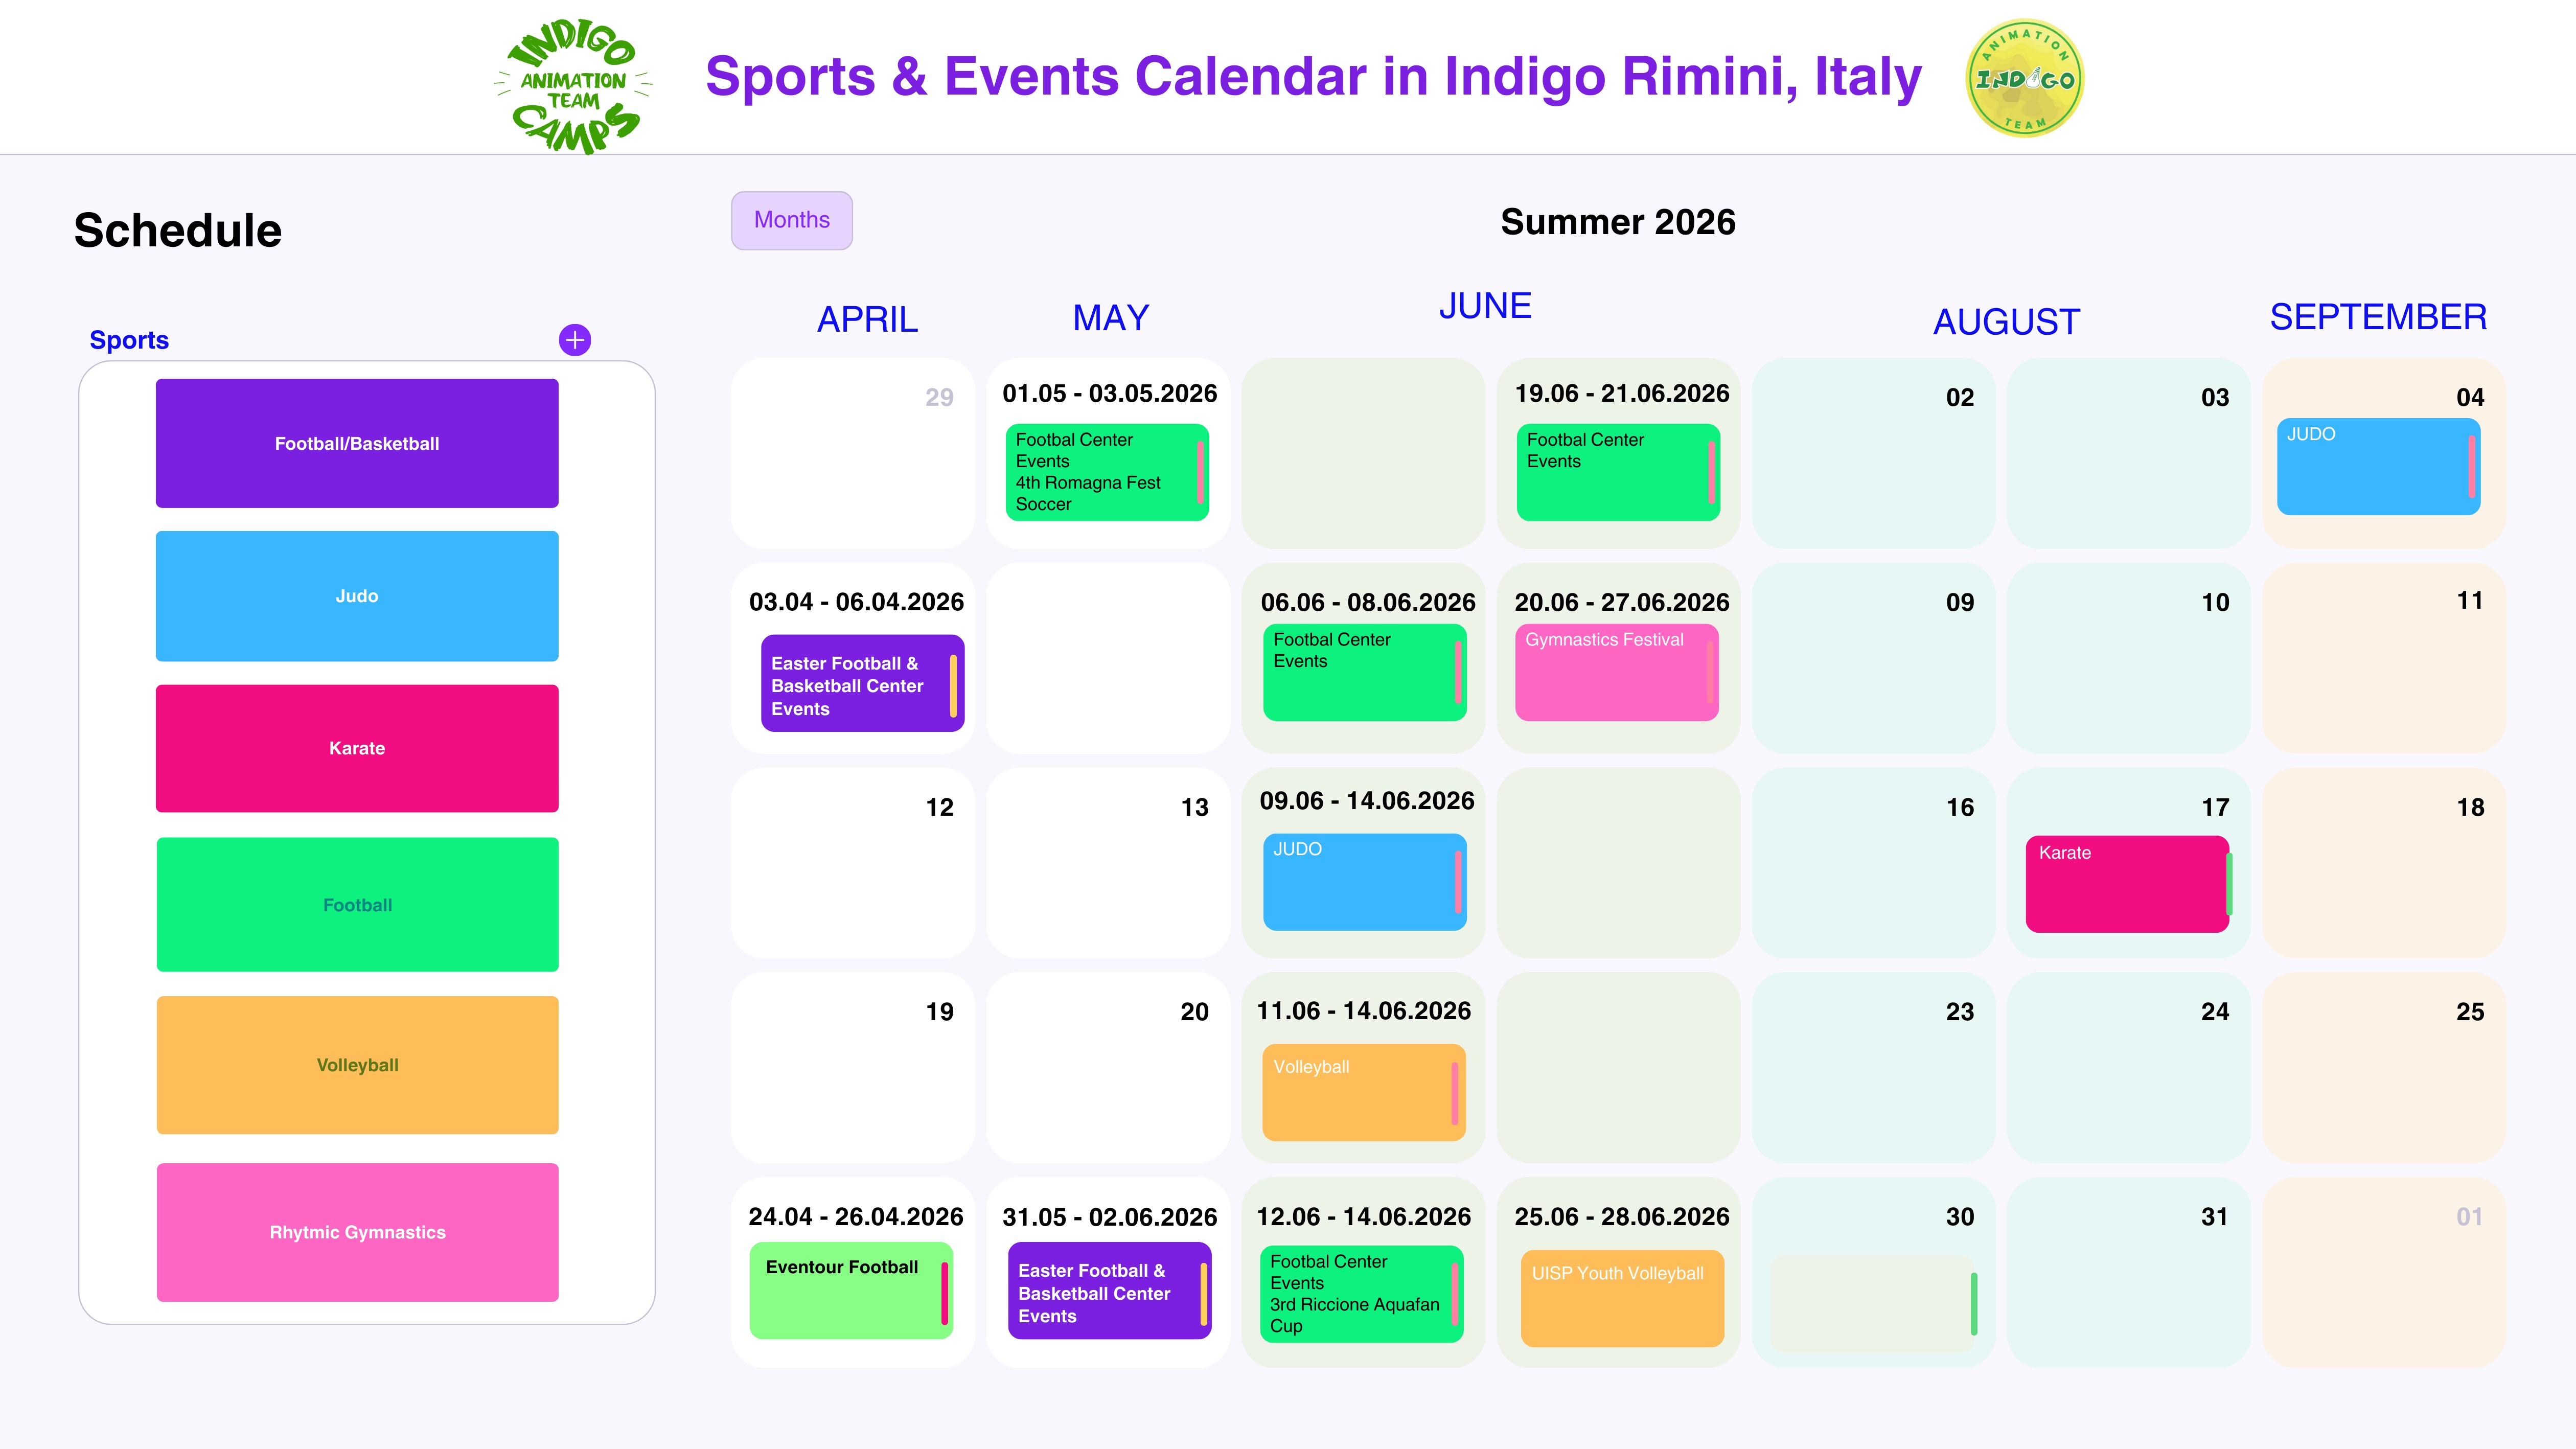2576x1449 pixels.
Task: Open the Gymnastics Festival event
Action: (1616, 672)
